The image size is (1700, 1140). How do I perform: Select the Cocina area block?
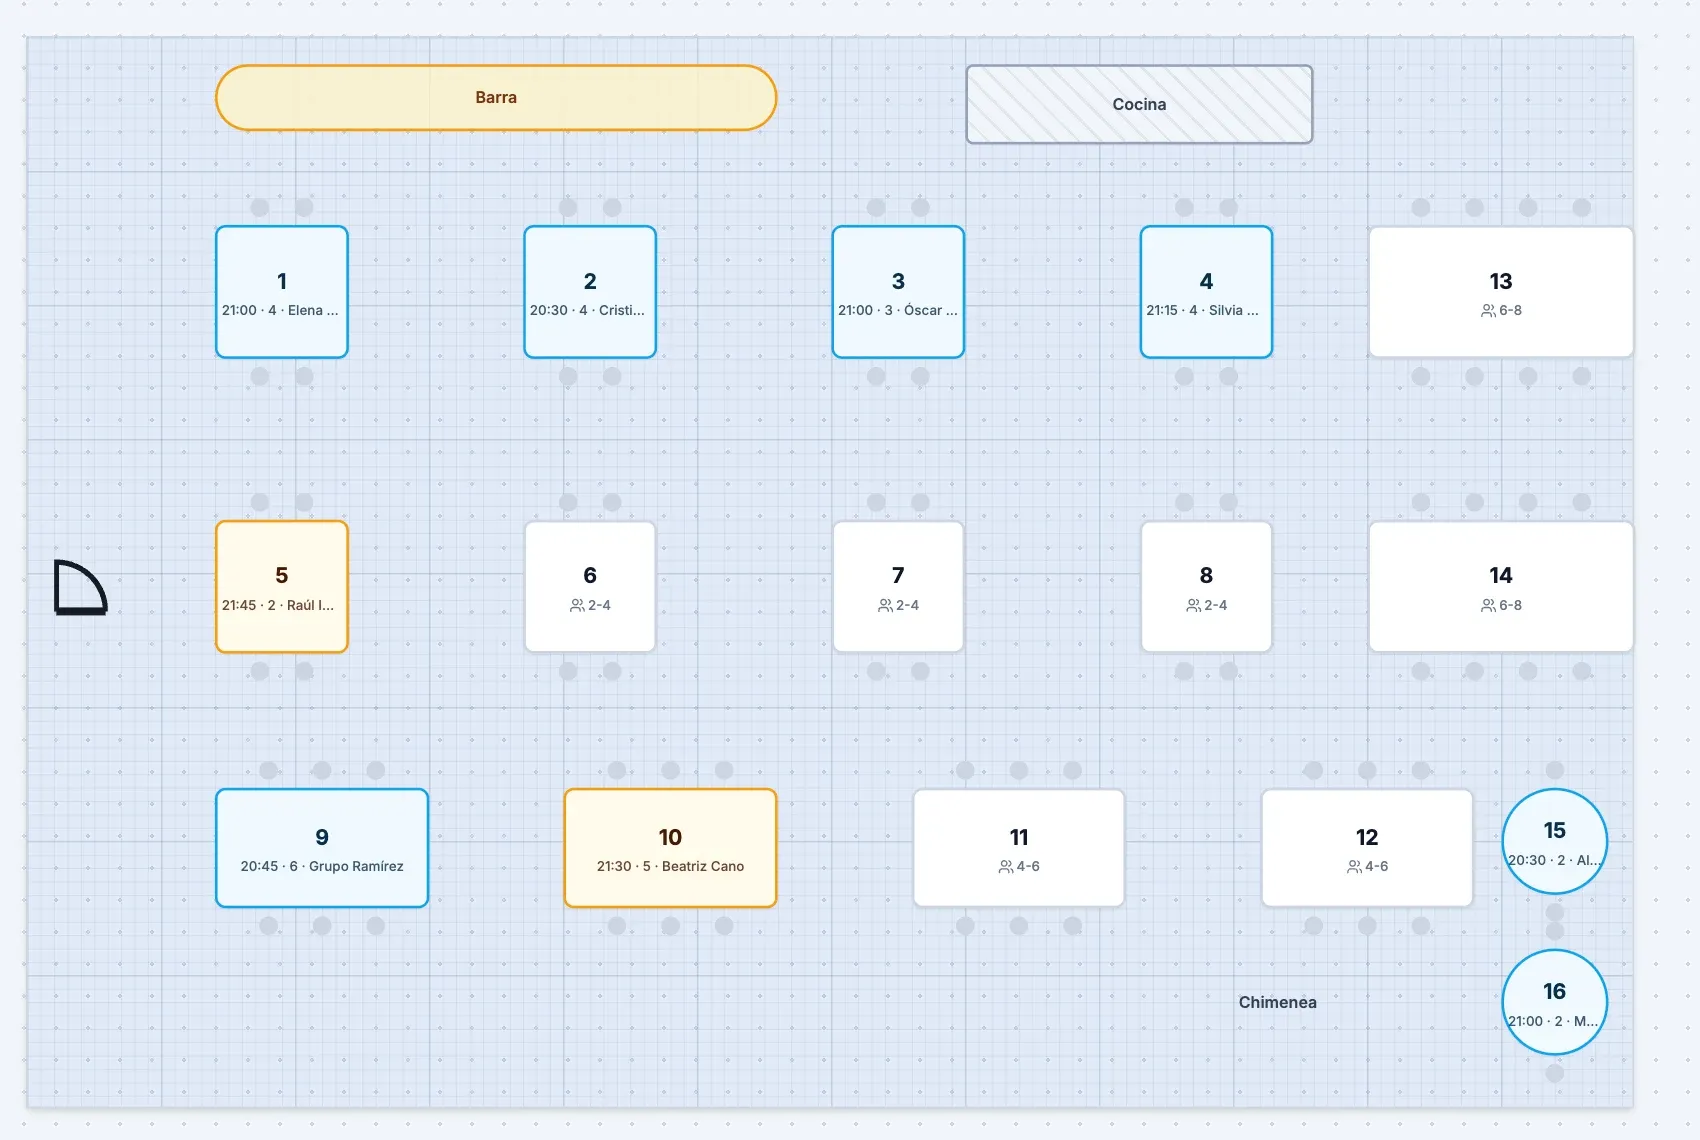pos(1139,104)
